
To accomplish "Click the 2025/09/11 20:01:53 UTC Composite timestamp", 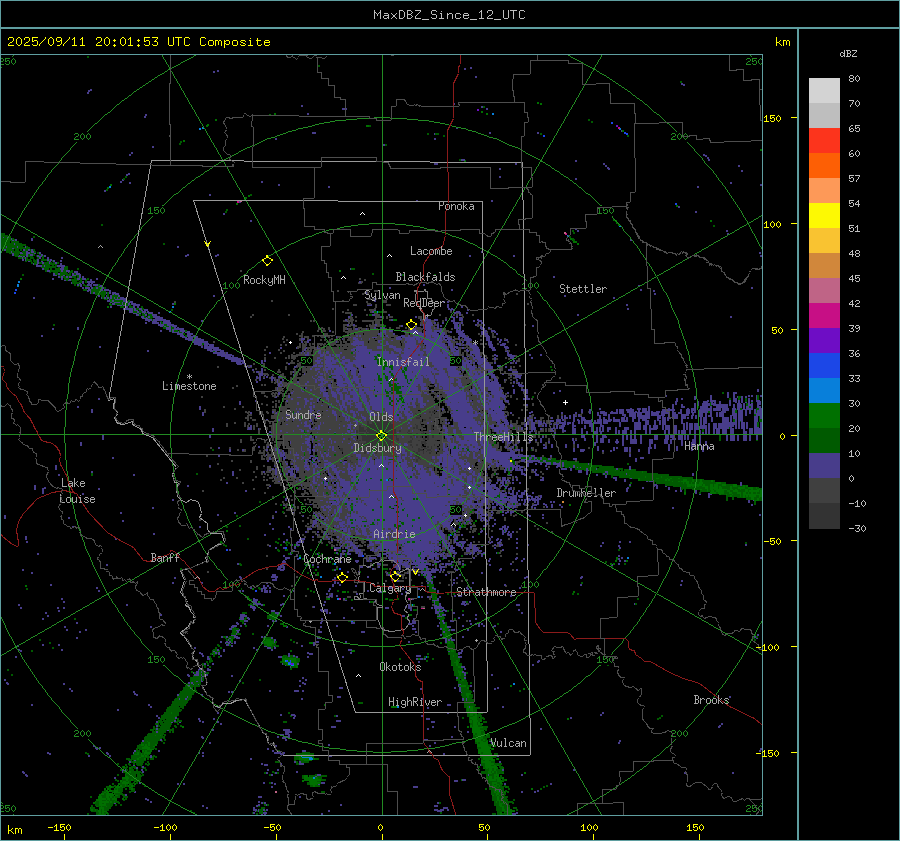I will [138, 41].
